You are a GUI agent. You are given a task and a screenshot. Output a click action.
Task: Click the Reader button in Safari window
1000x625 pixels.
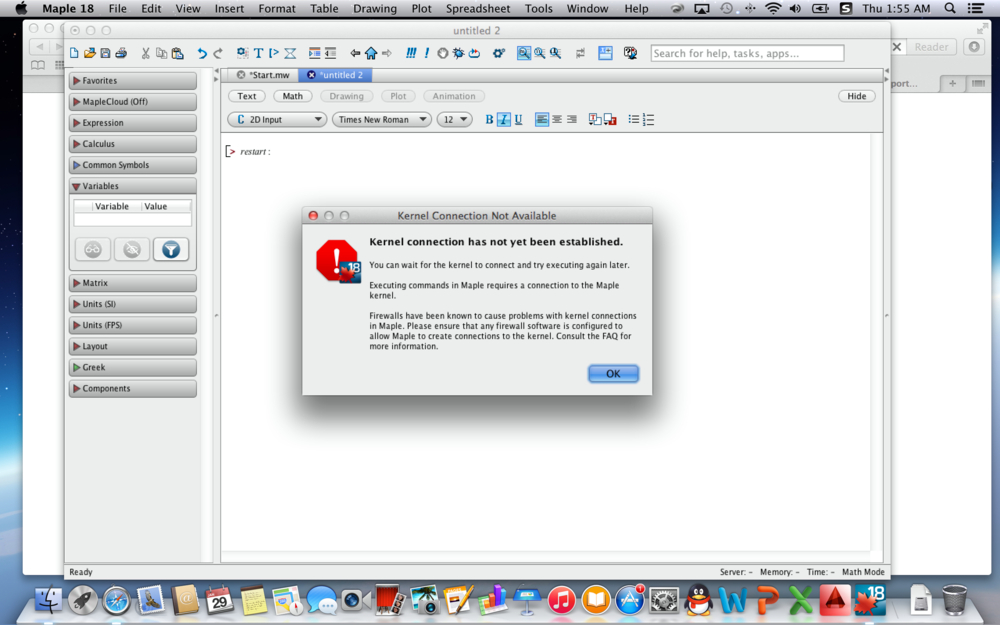click(x=931, y=47)
